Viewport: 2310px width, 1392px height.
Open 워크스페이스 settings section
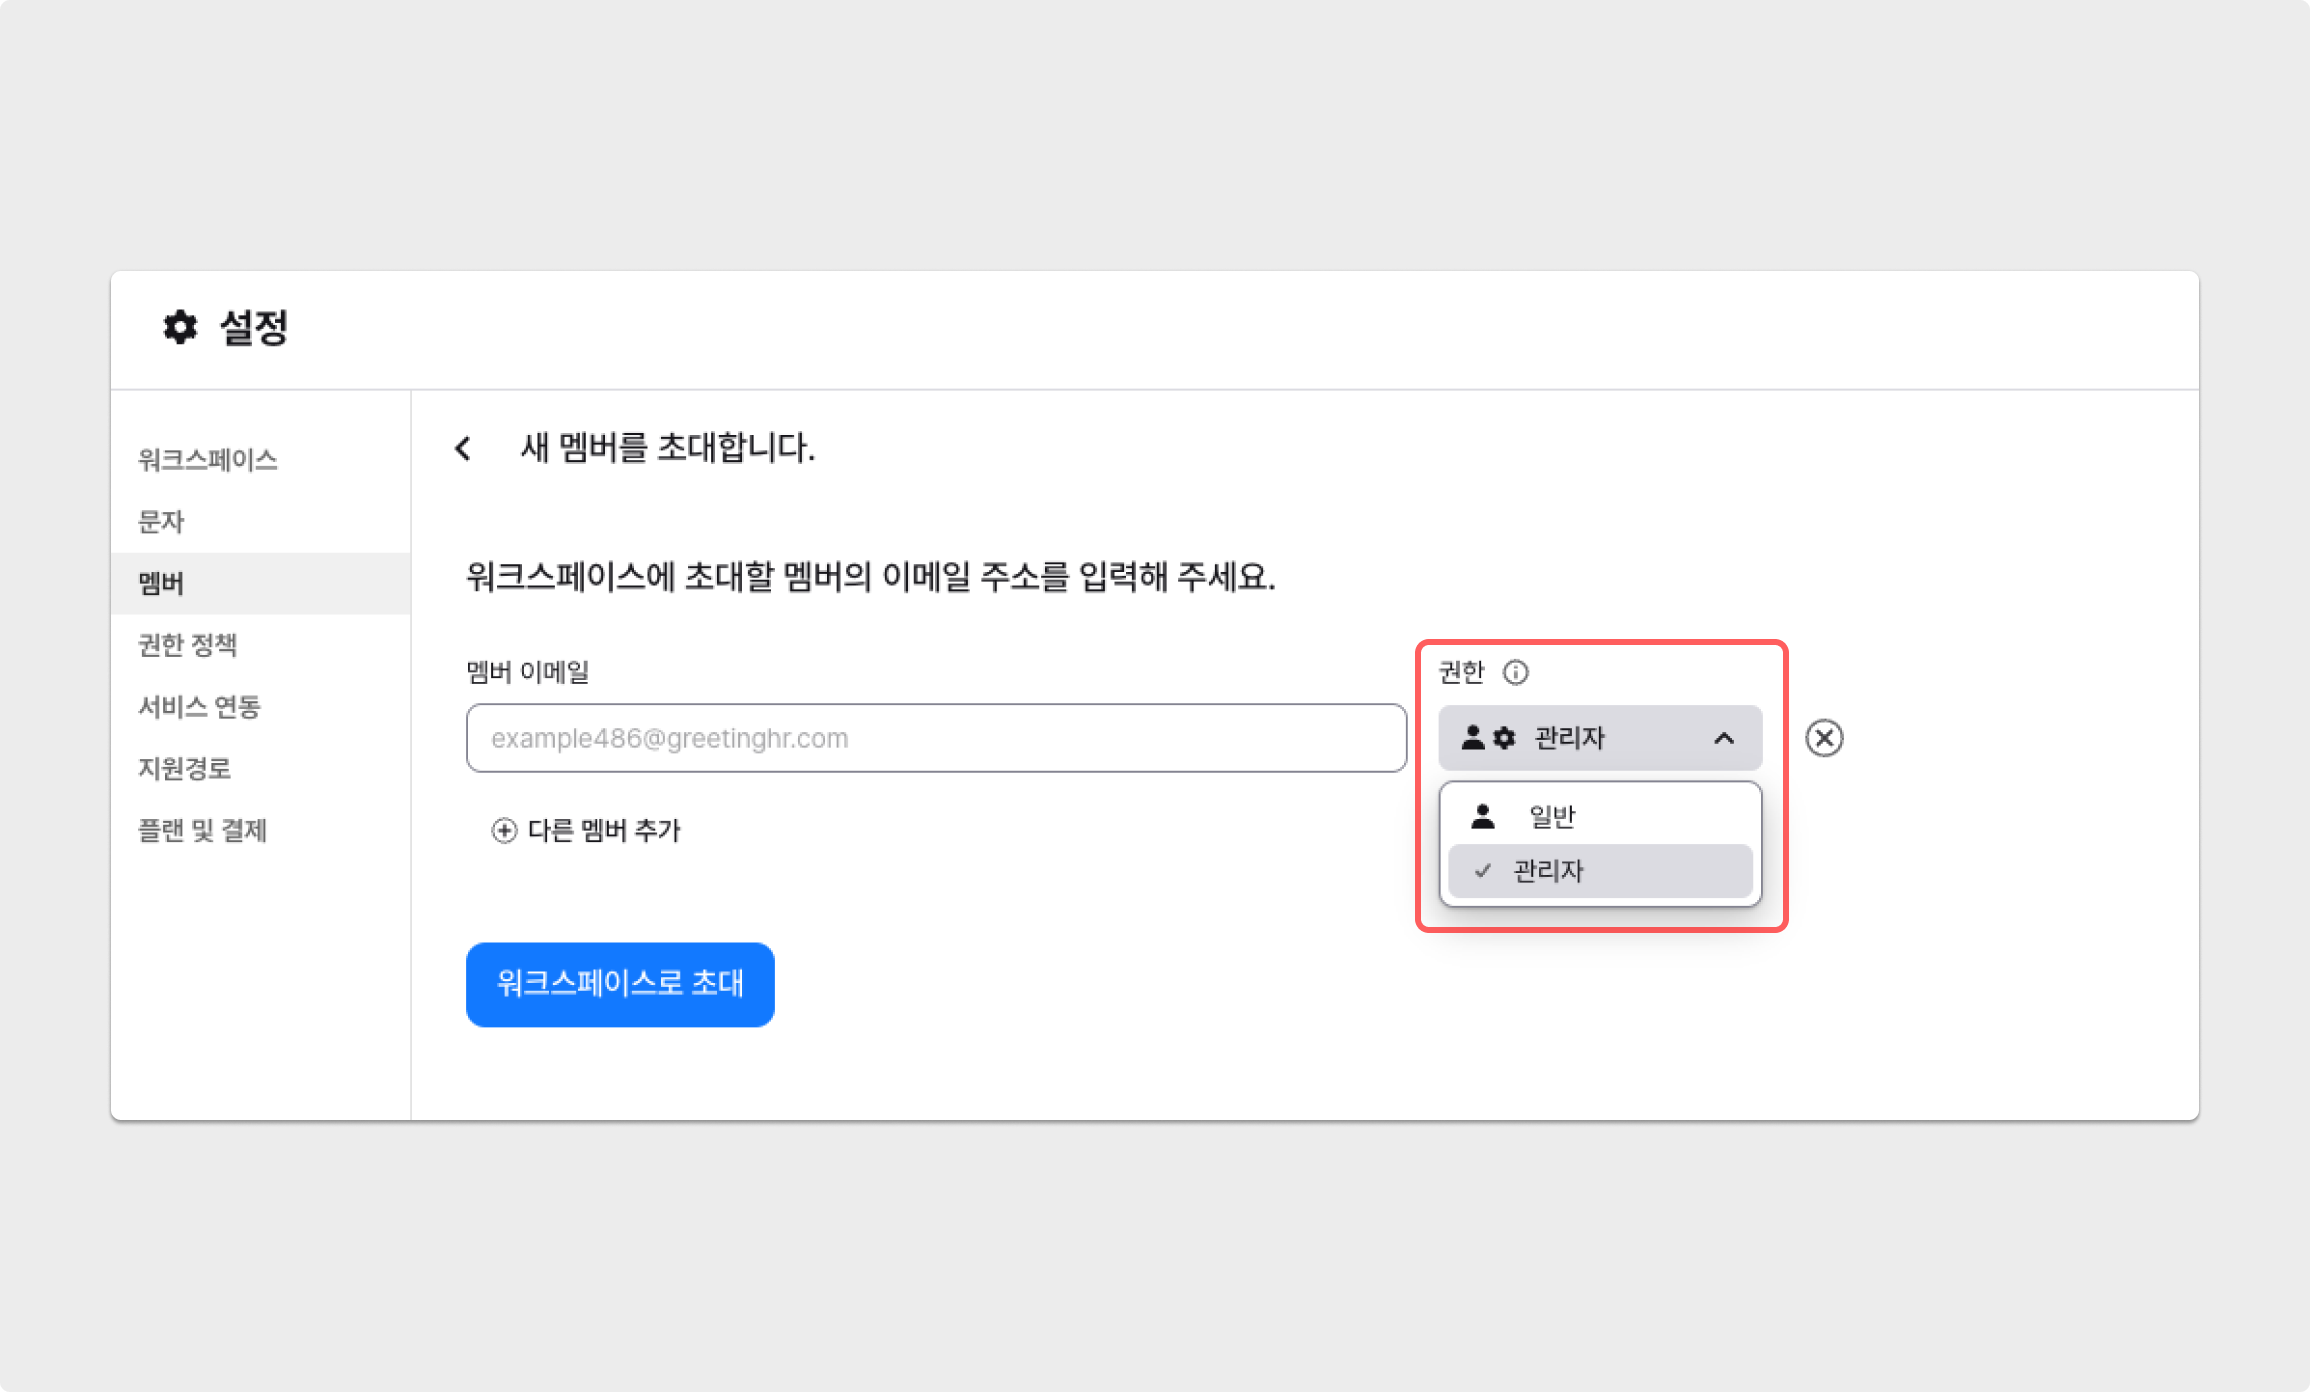point(207,460)
